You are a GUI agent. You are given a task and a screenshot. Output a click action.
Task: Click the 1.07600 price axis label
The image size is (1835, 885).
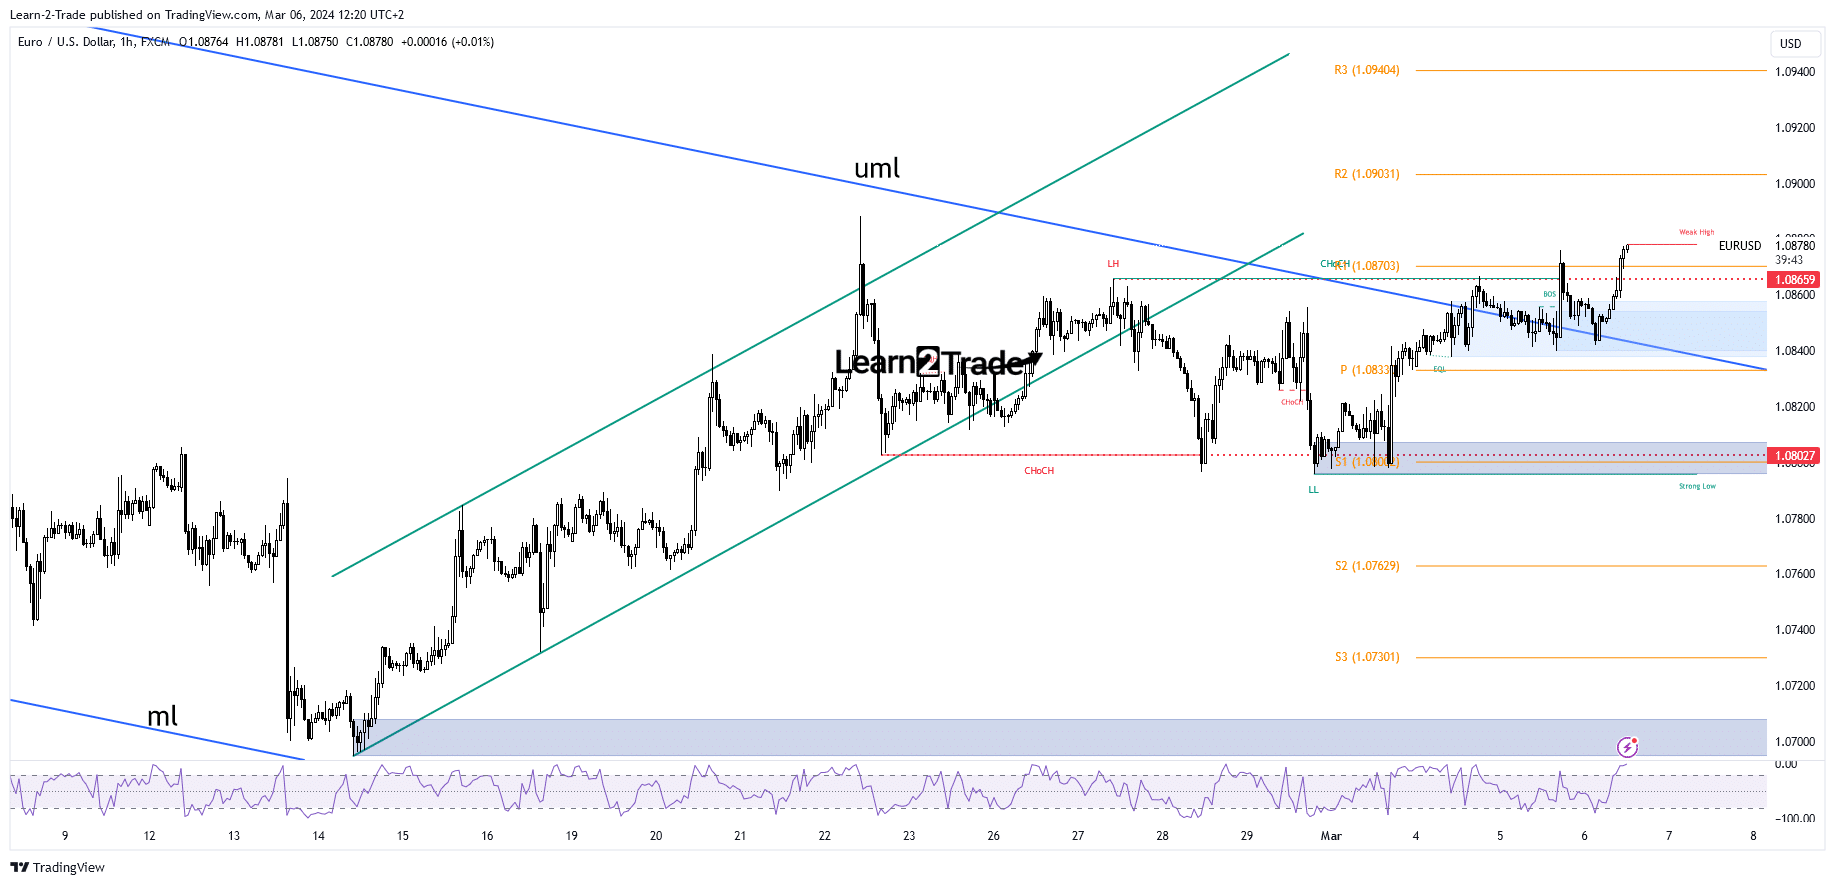coord(1794,574)
